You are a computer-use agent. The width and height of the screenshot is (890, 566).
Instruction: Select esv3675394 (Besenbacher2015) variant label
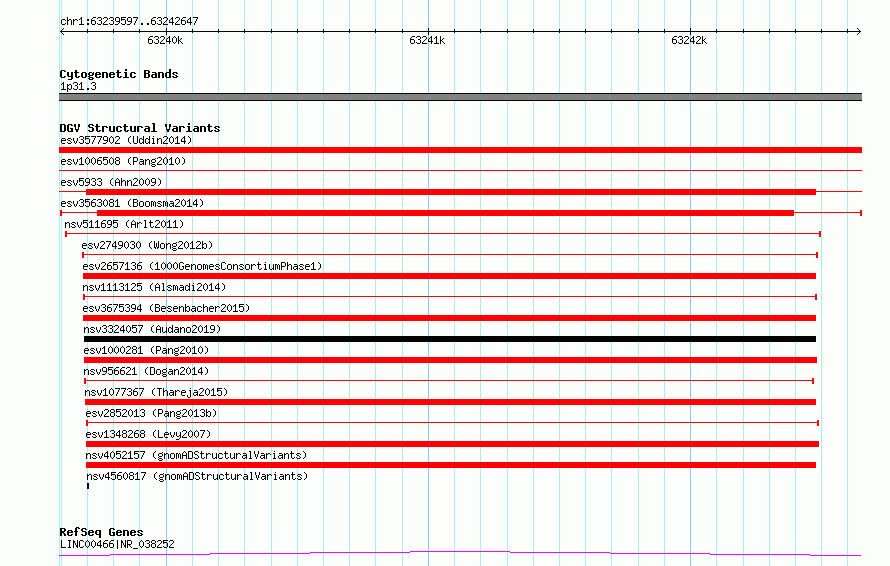tap(166, 308)
